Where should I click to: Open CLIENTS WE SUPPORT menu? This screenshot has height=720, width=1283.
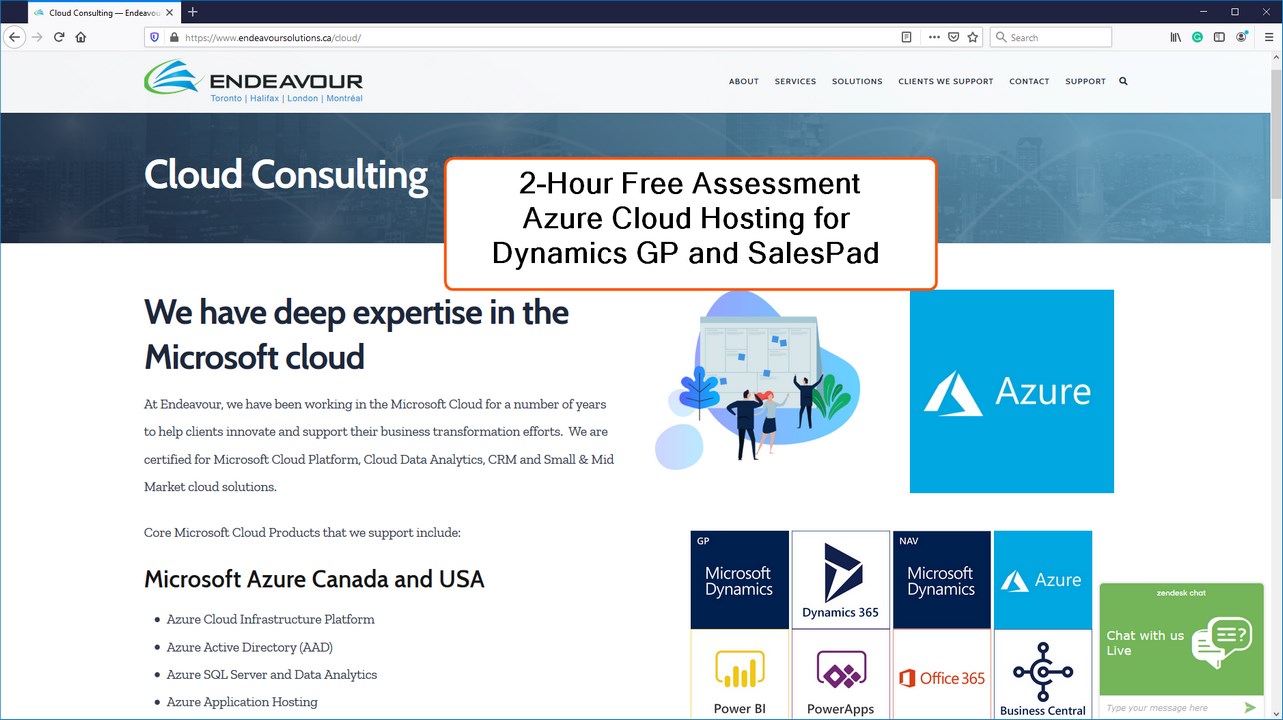pyautogui.click(x=946, y=81)
